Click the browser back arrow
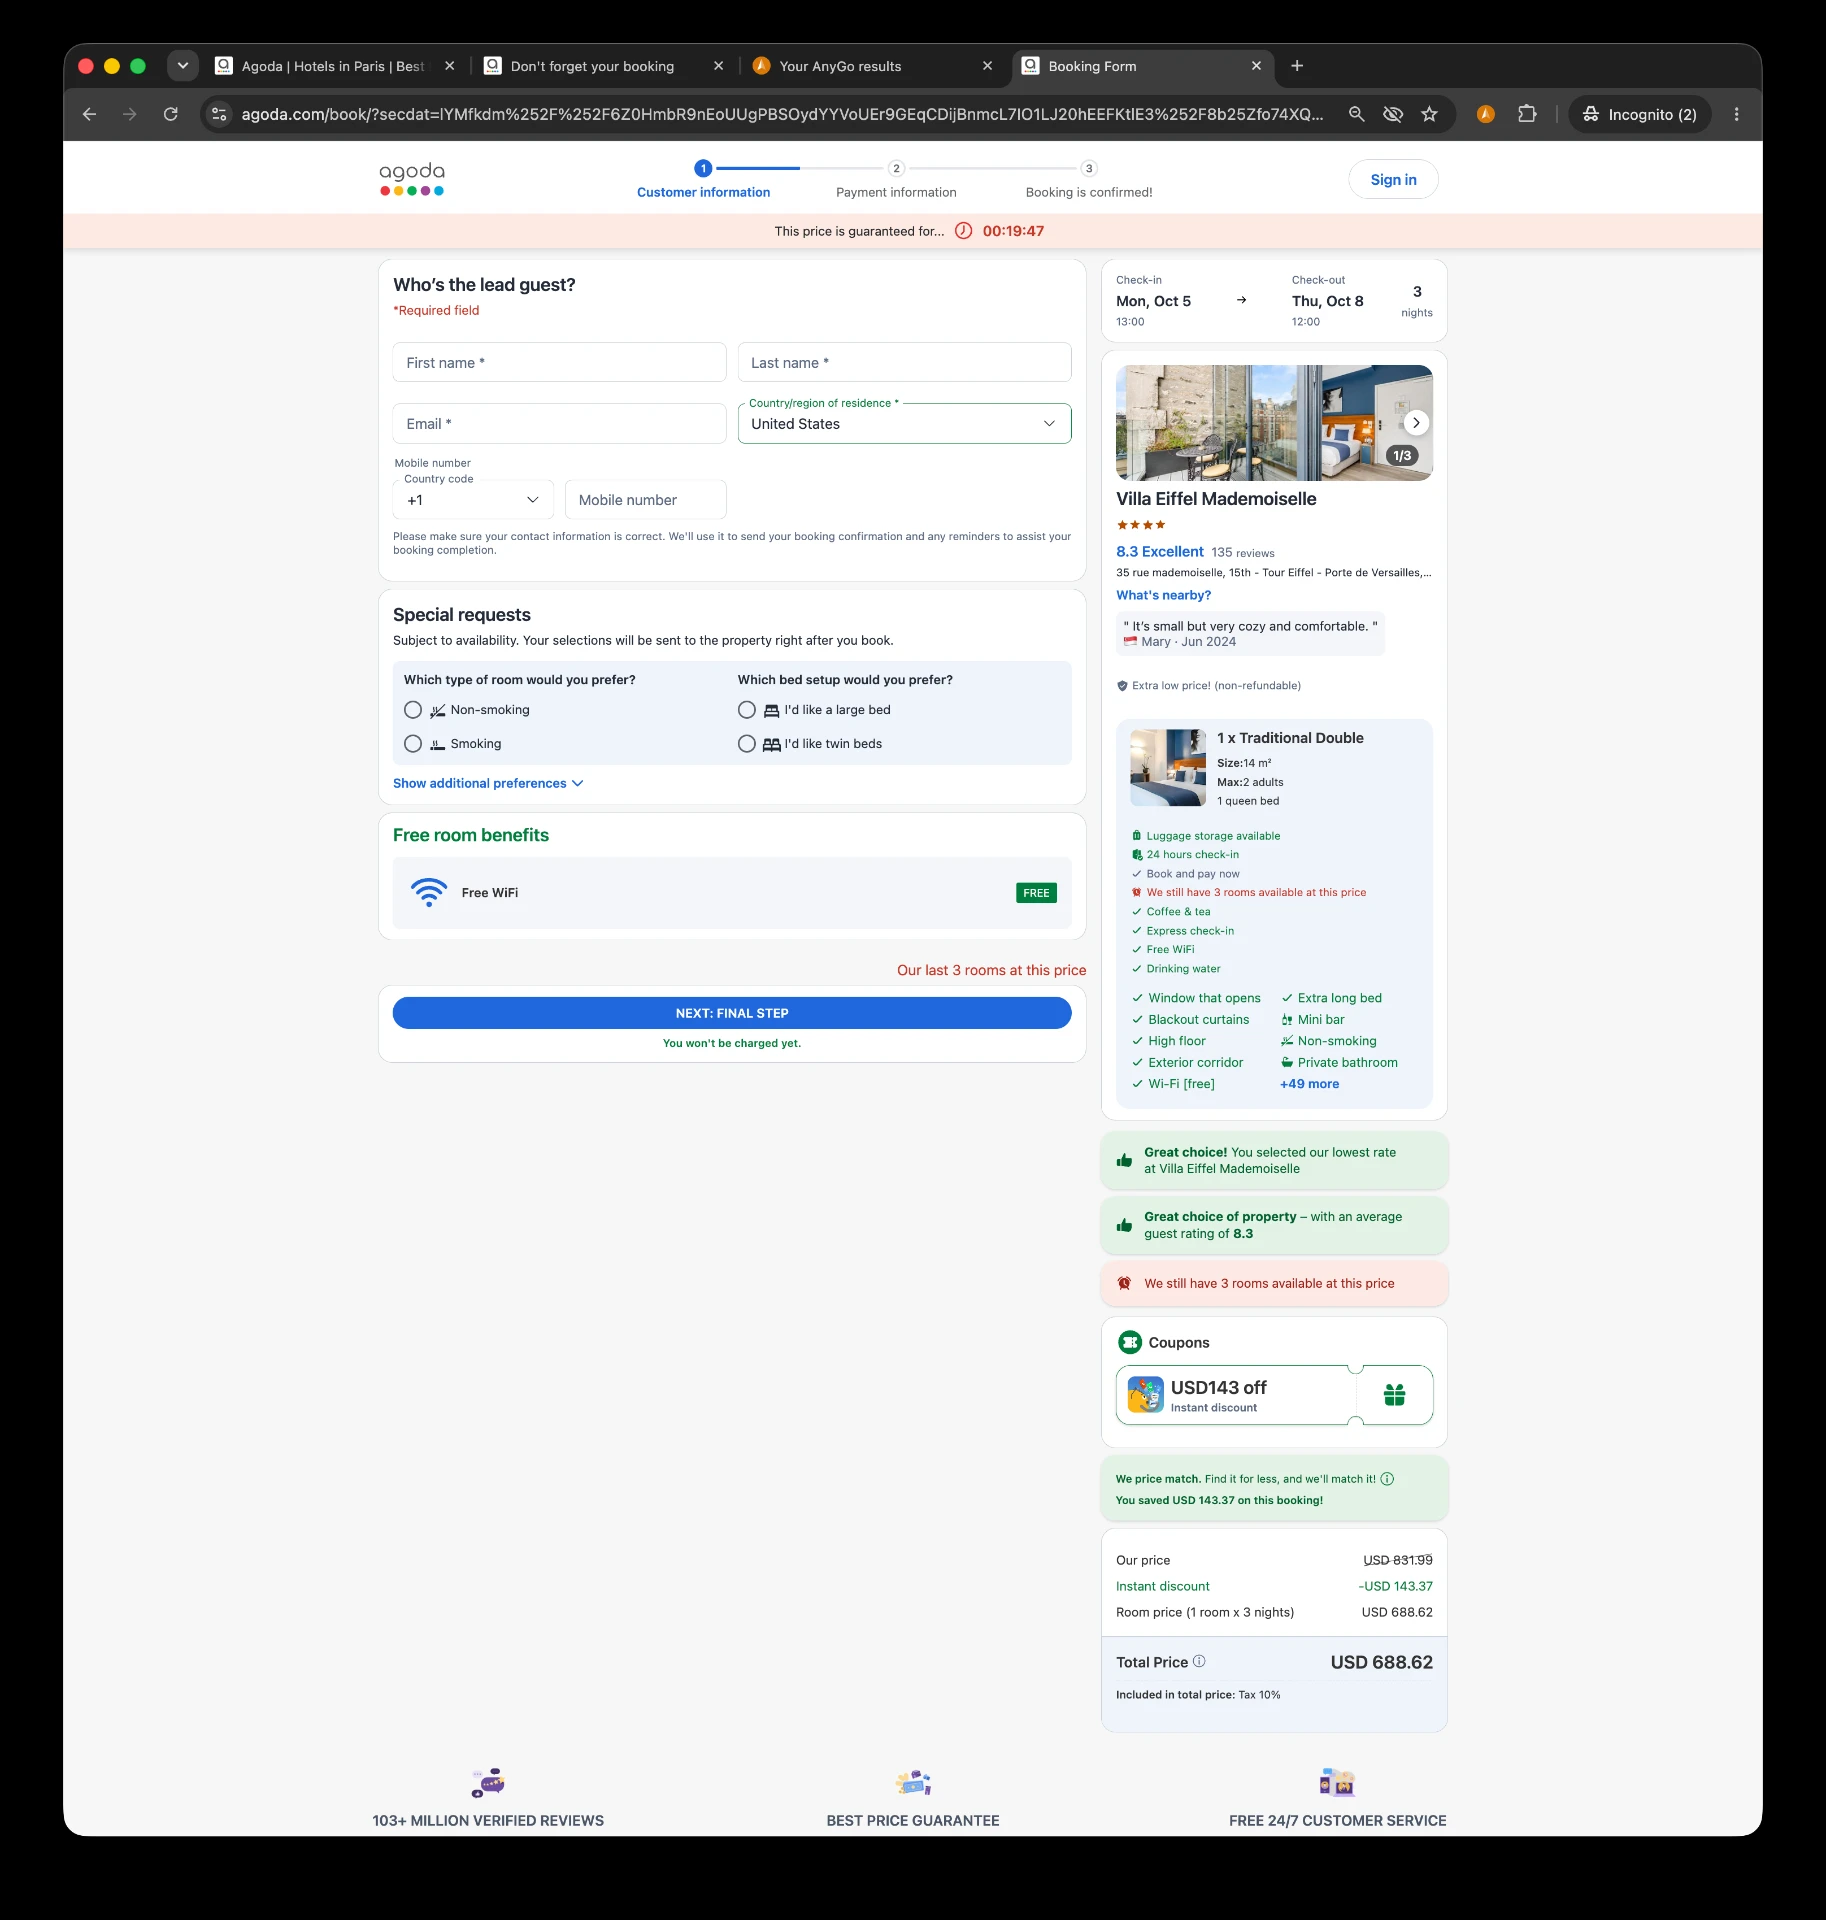The width and height of the screenshot is (1826, 1920). (x=89, y=114)
